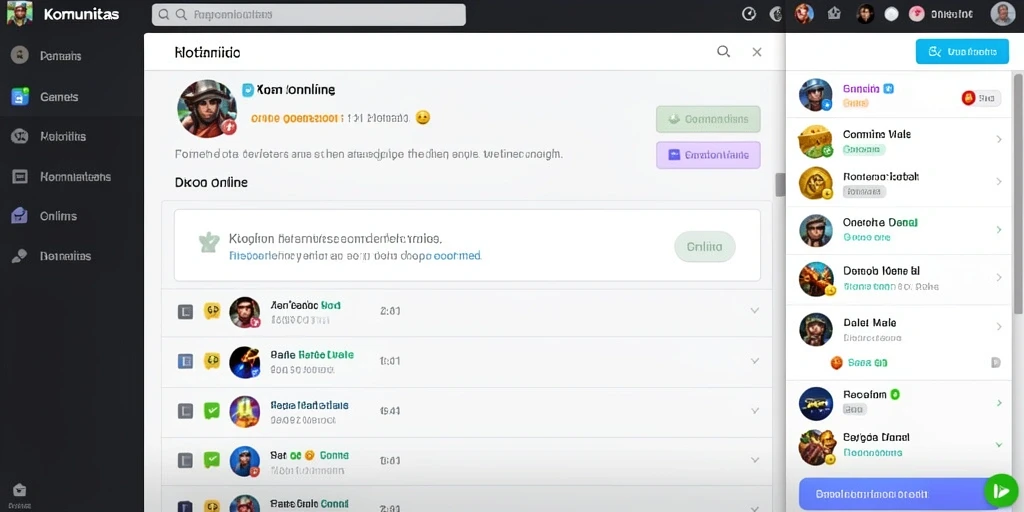Click the pink circle icon in top bar
This screenshot has height=512, width=1024.
point(916,14)
